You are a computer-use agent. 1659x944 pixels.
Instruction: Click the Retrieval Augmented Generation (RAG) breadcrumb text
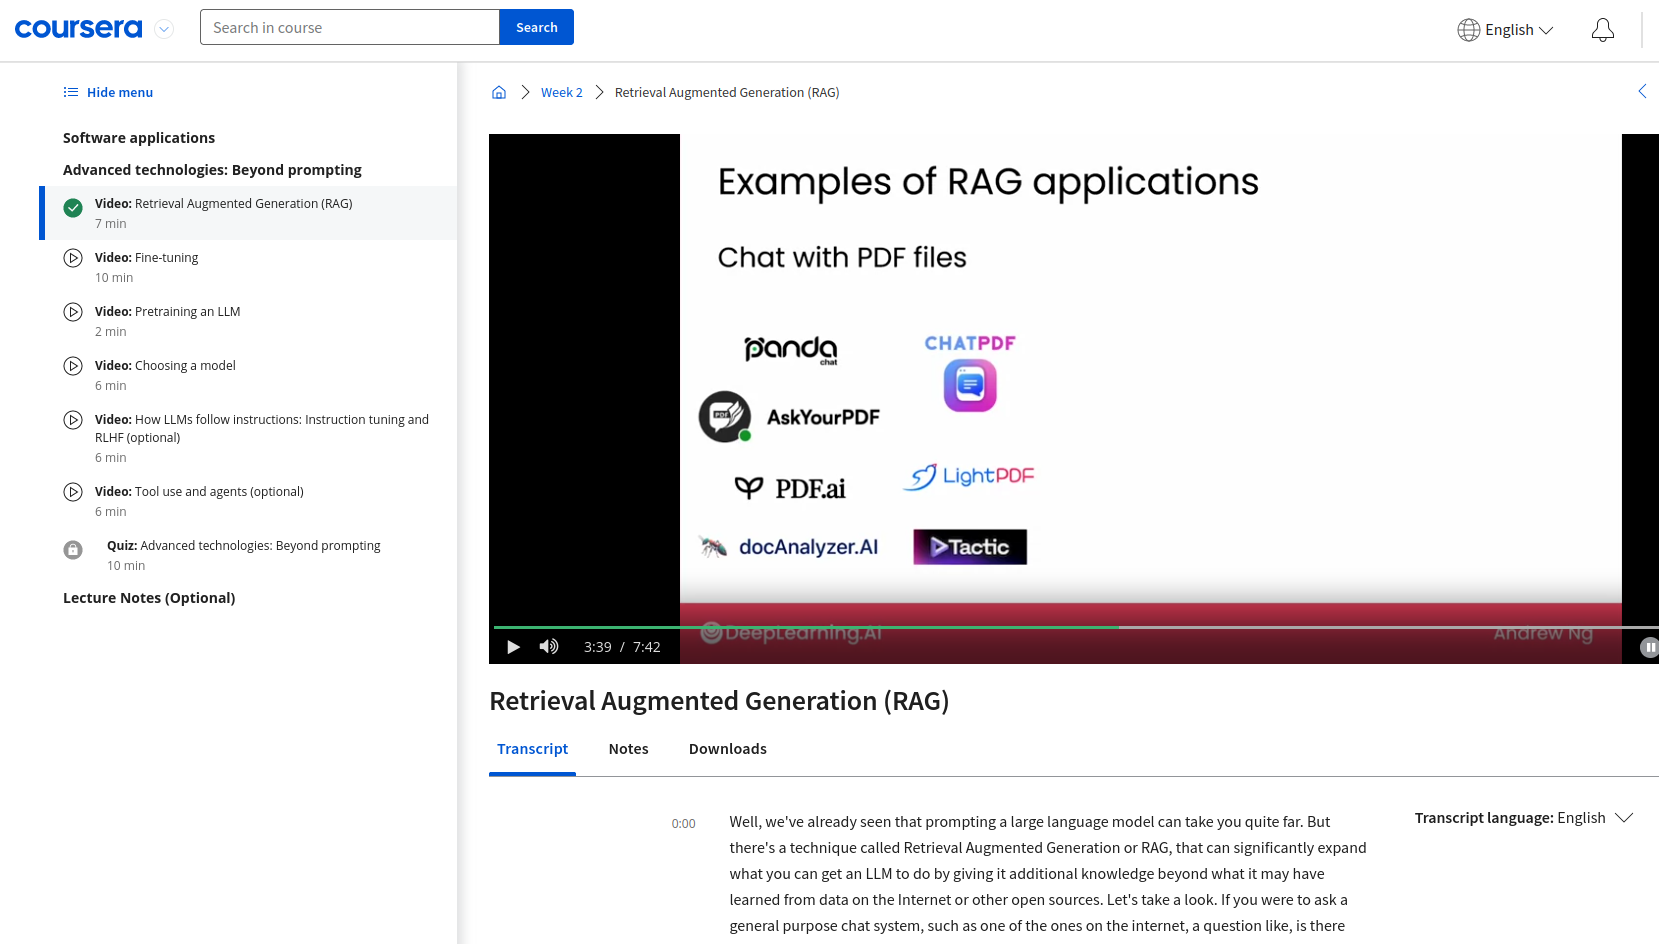pyautogui.click(x=727, y=92)
